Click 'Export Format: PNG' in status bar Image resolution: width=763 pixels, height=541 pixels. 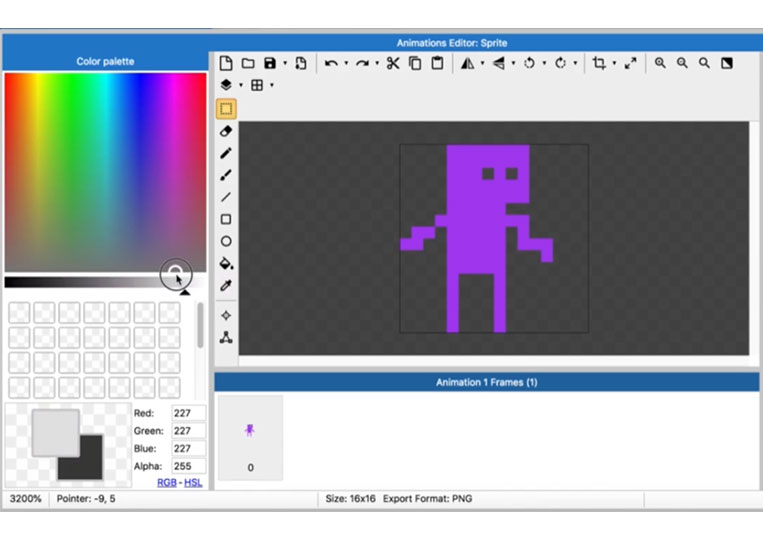pyautogui.click(x=427, y=499)
